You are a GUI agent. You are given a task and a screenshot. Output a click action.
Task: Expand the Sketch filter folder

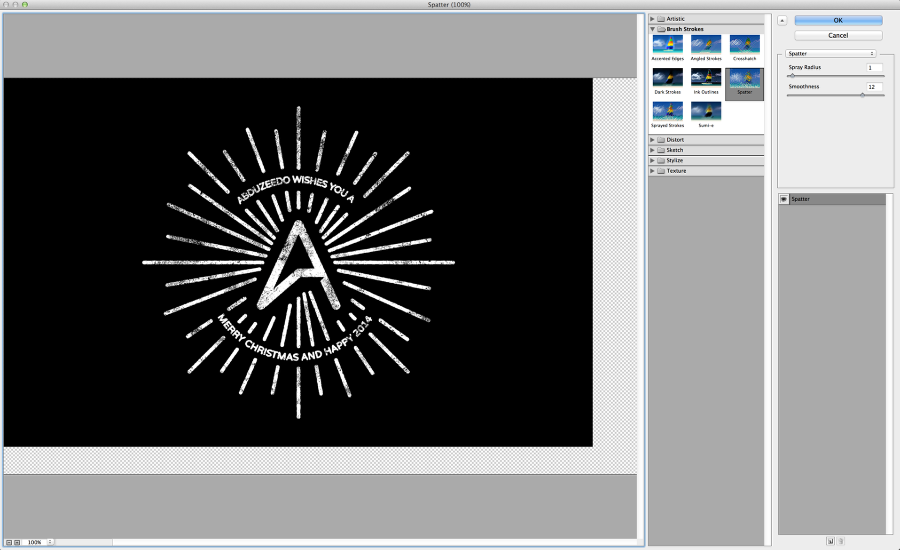[652, 150]
